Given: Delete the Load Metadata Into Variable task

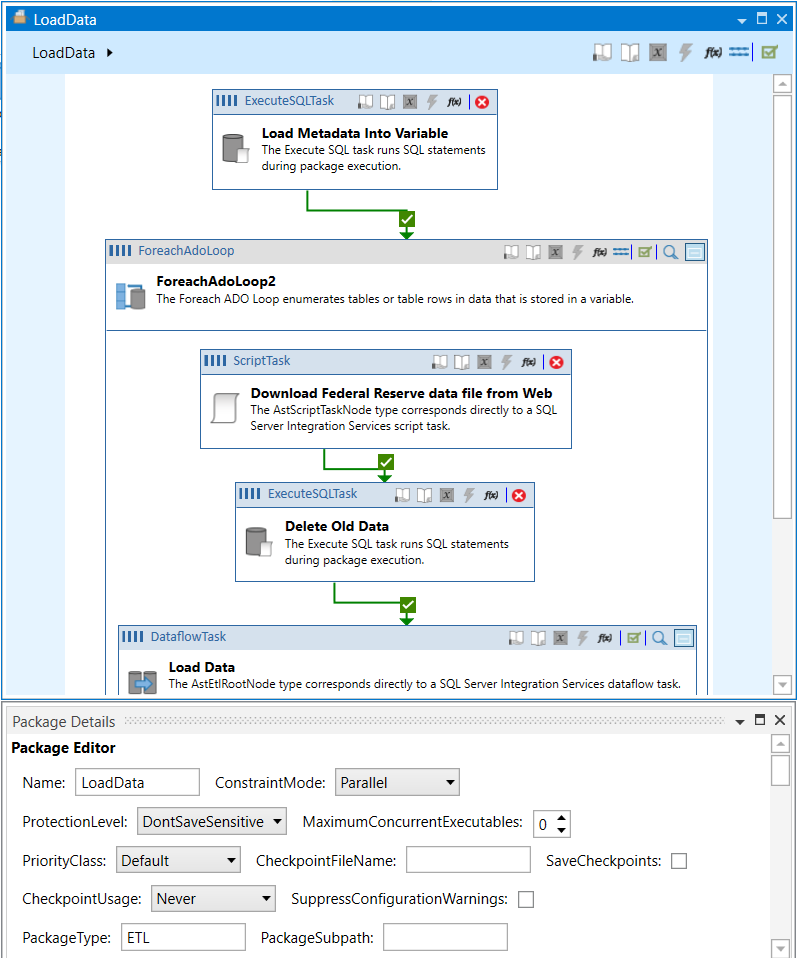Looking at the screenshot, I should tap(482, 102).
